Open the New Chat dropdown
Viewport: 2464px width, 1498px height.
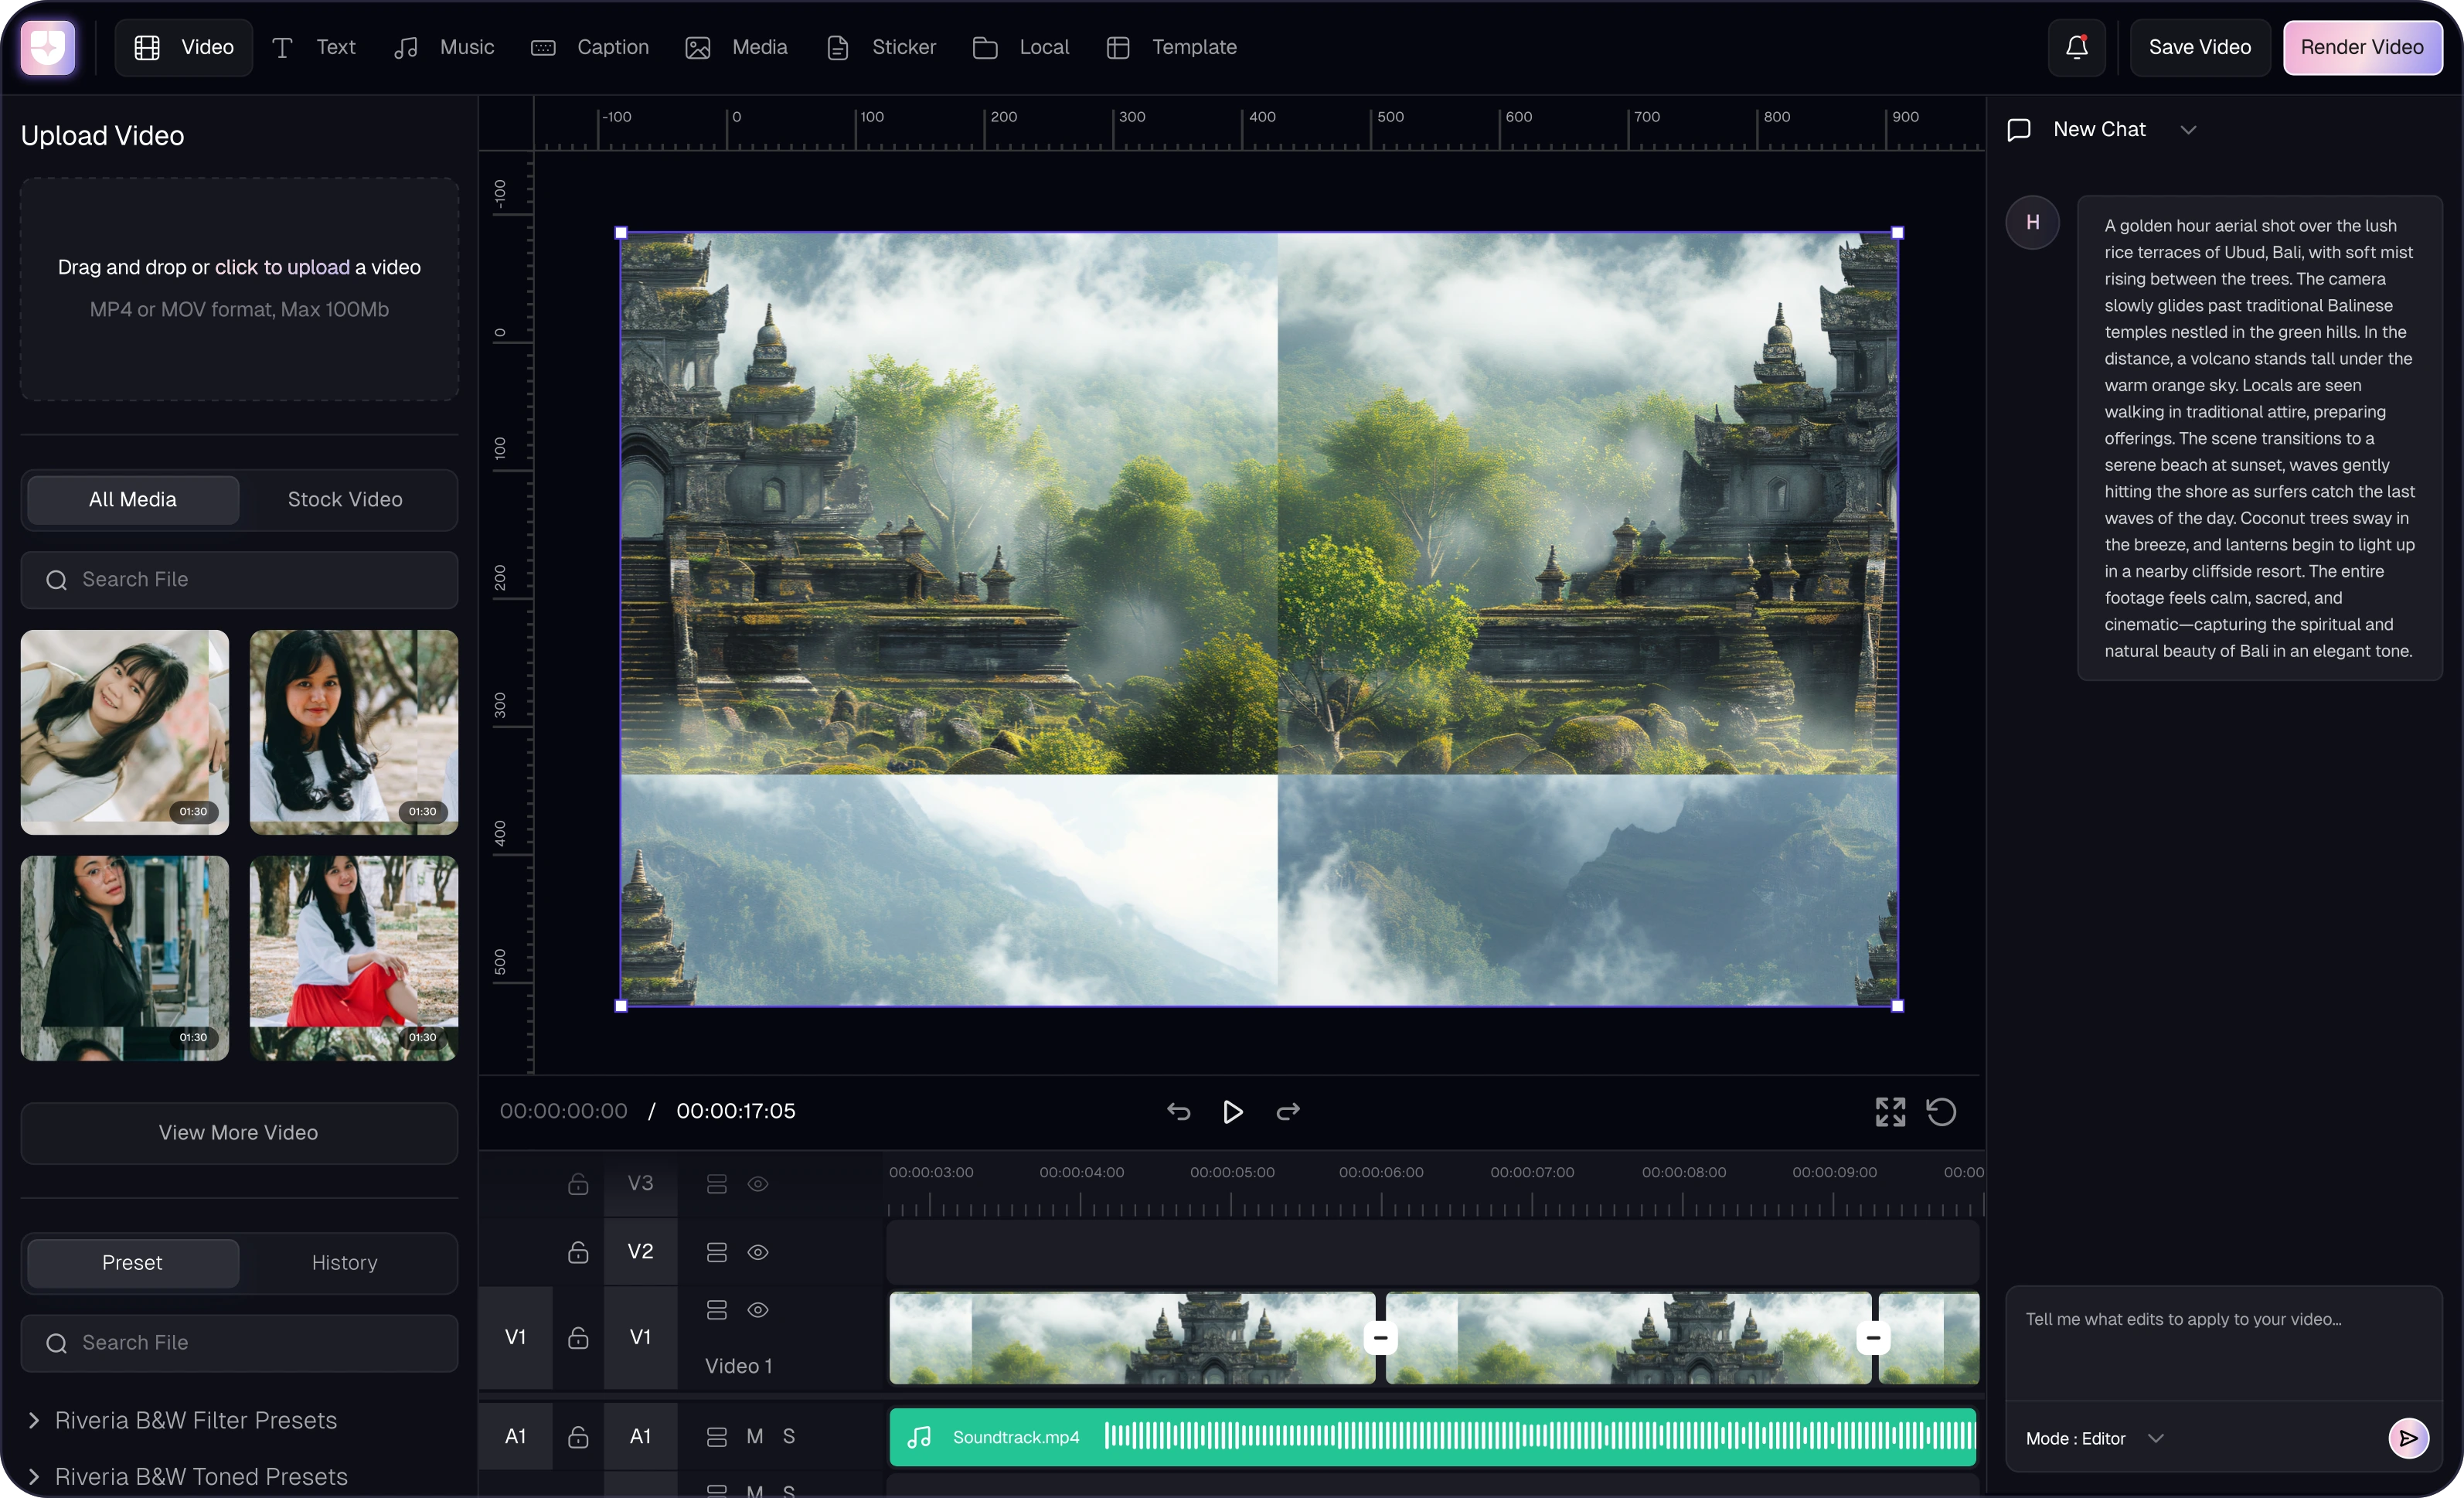[x=2188, y=128]
